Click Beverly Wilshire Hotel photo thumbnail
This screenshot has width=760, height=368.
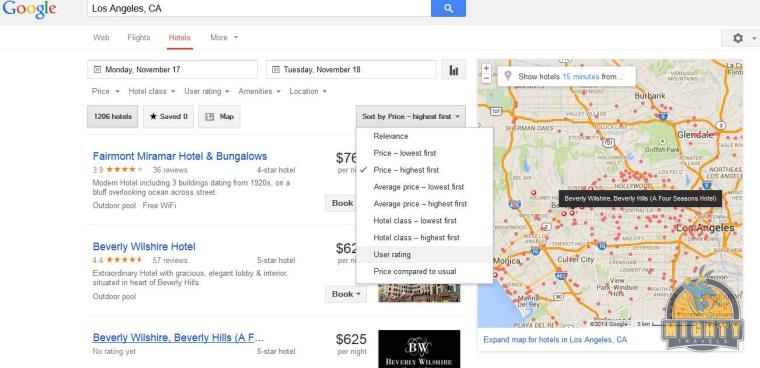tap(419, 292)
